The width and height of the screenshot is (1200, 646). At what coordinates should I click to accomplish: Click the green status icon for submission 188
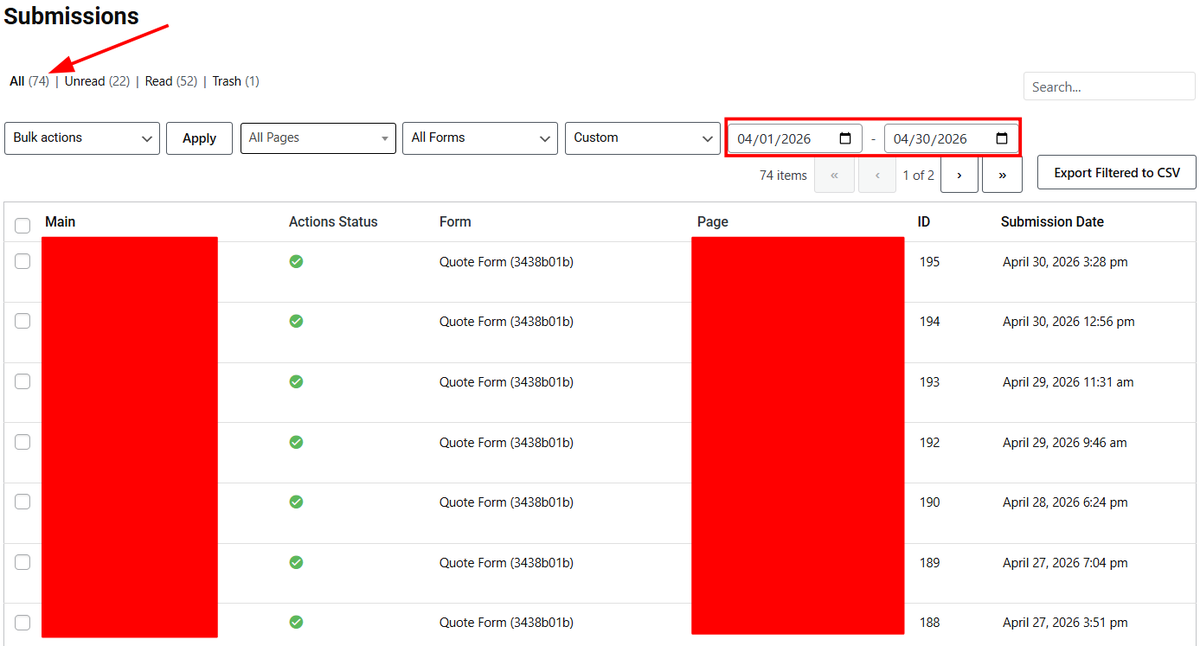(296, 622)
